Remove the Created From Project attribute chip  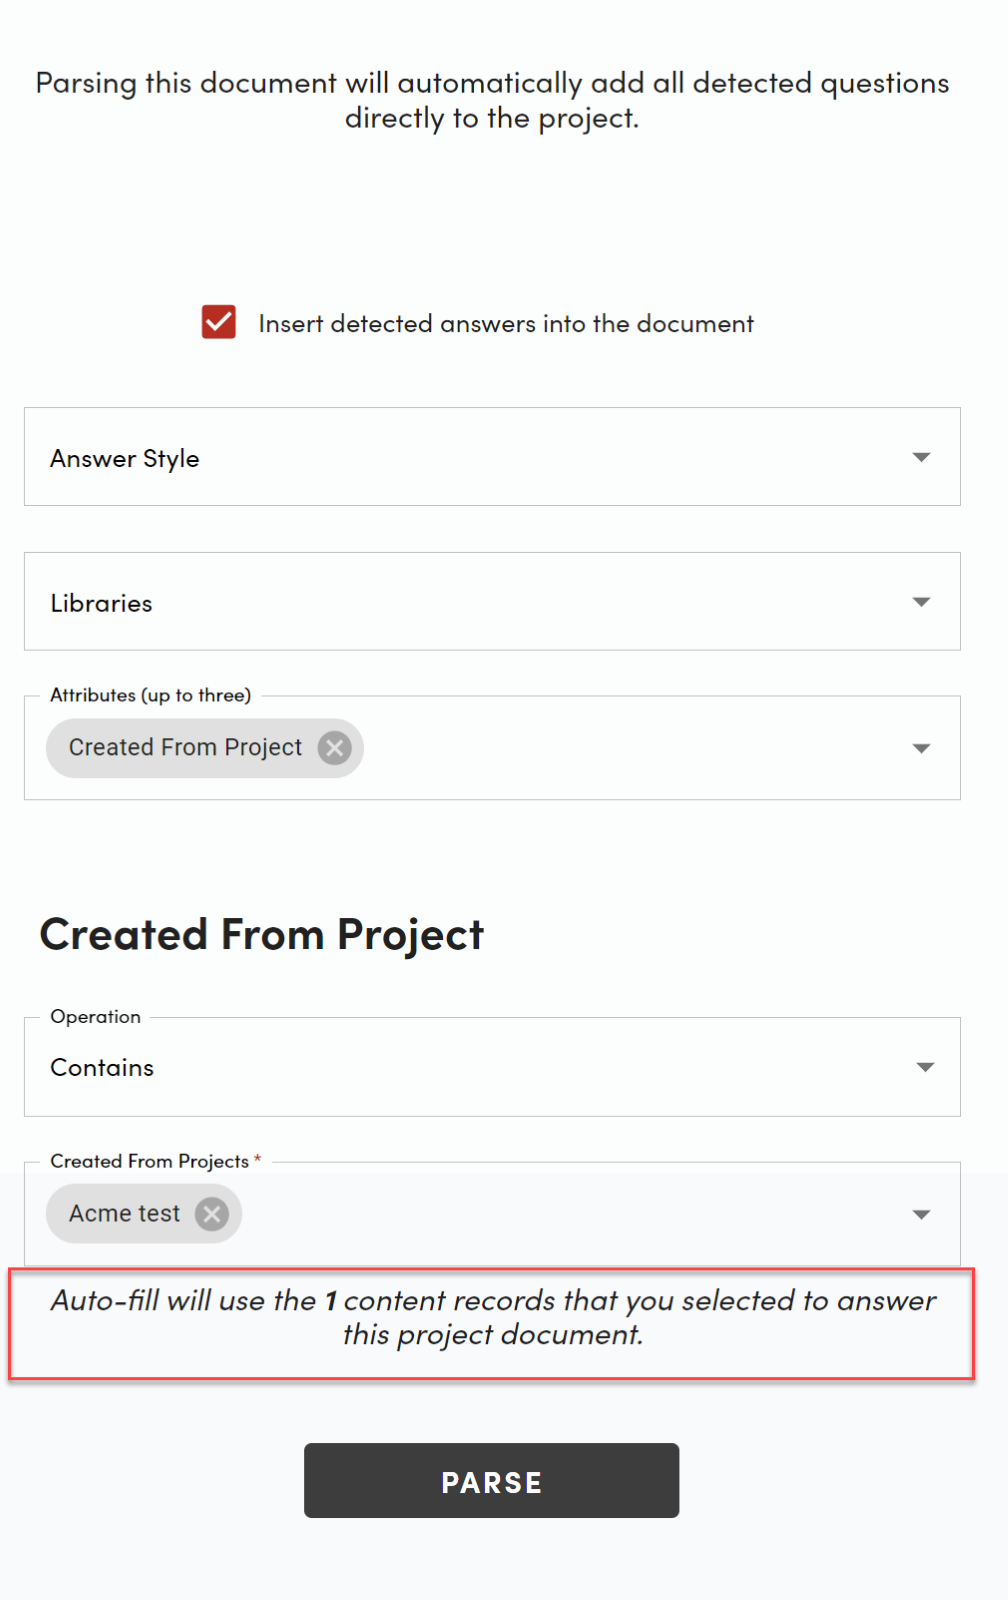(335, 748)
